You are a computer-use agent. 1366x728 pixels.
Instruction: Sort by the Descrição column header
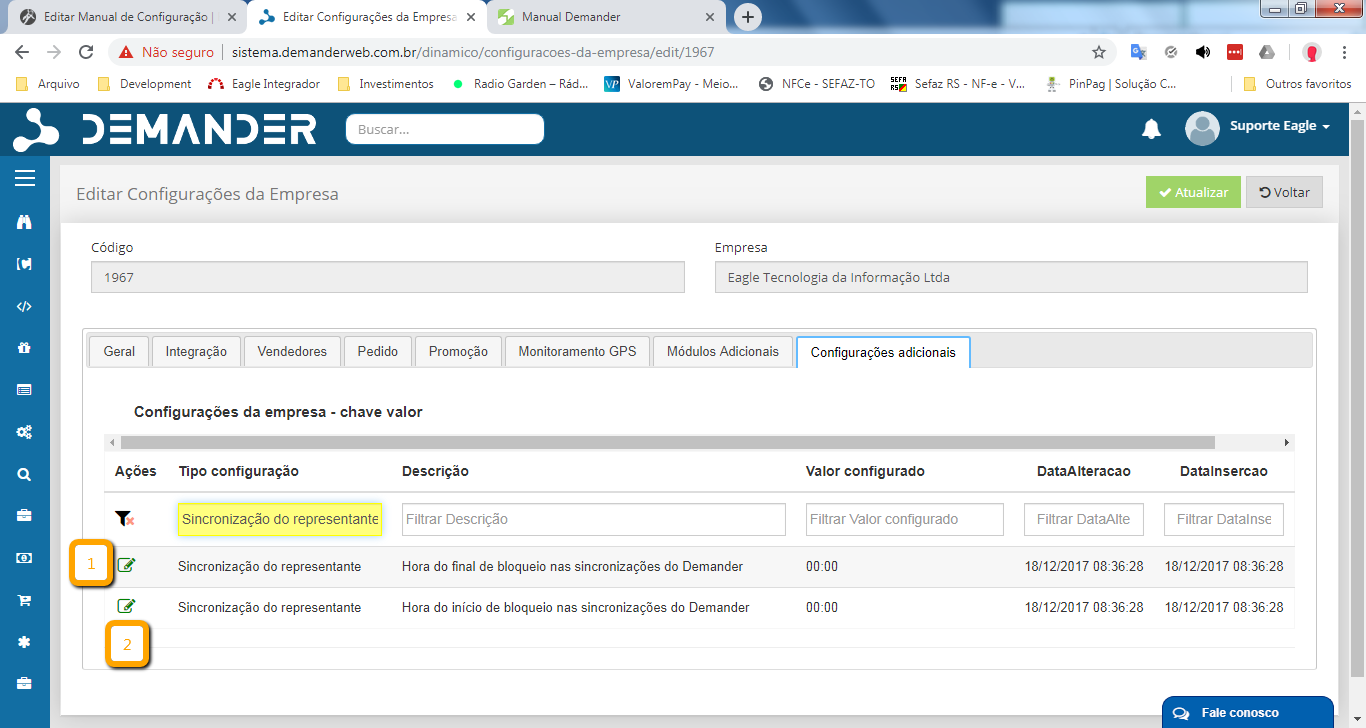(x=435, y=471)
